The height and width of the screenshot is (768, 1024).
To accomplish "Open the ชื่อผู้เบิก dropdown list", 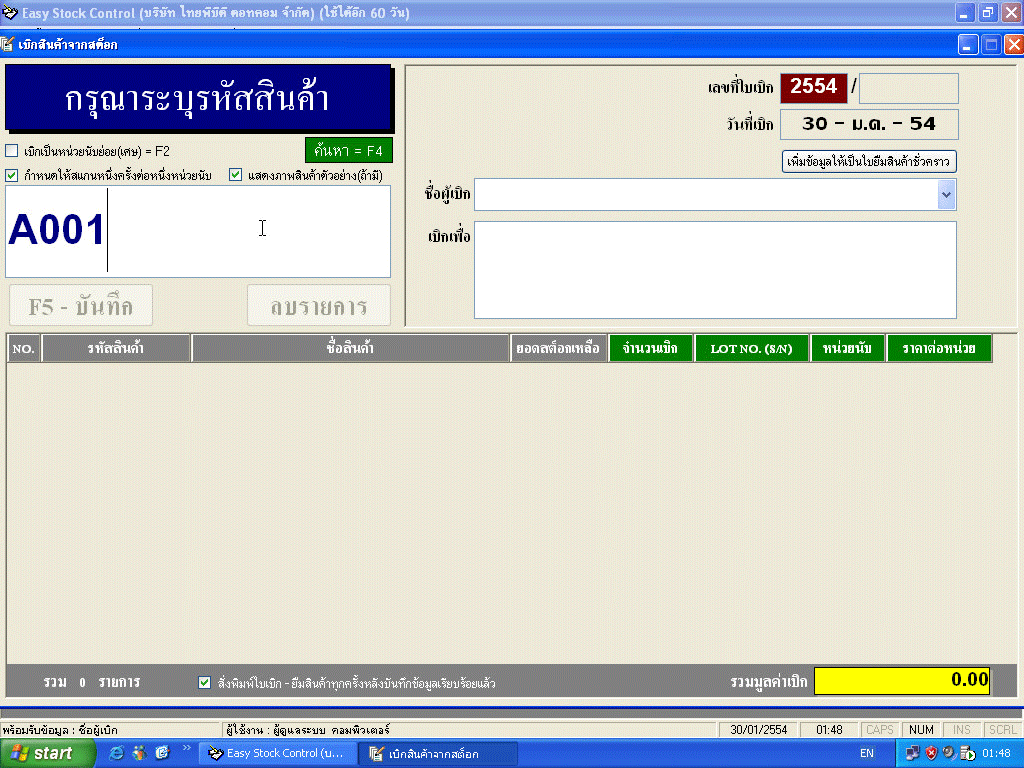I will 946,194.
